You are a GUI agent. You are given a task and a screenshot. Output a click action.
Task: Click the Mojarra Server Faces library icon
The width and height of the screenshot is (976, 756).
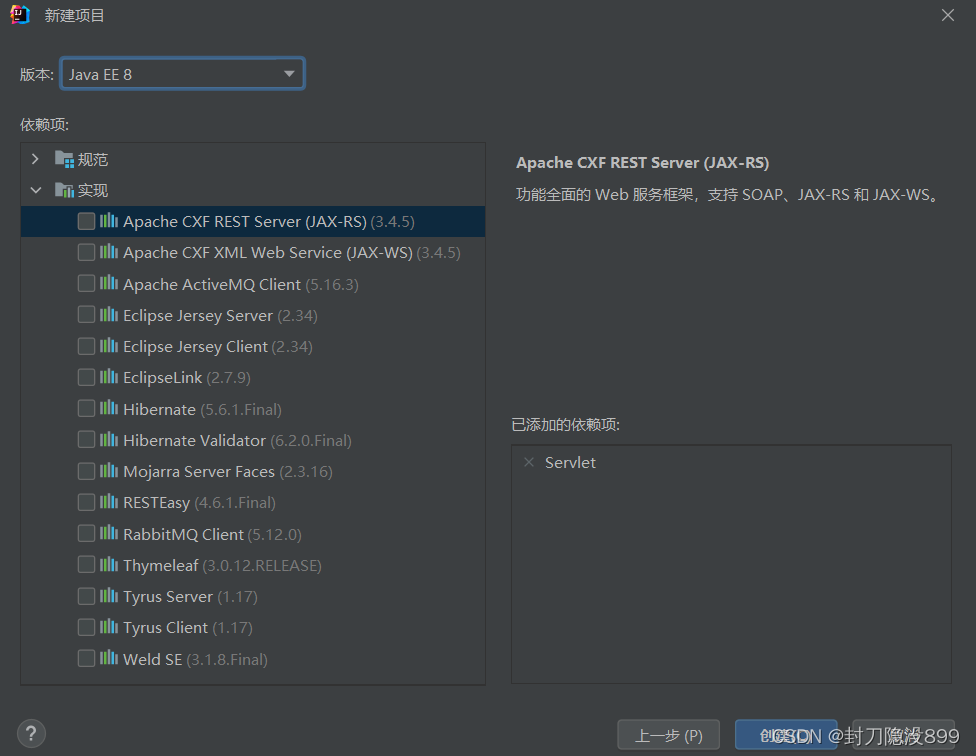[109, 470]
